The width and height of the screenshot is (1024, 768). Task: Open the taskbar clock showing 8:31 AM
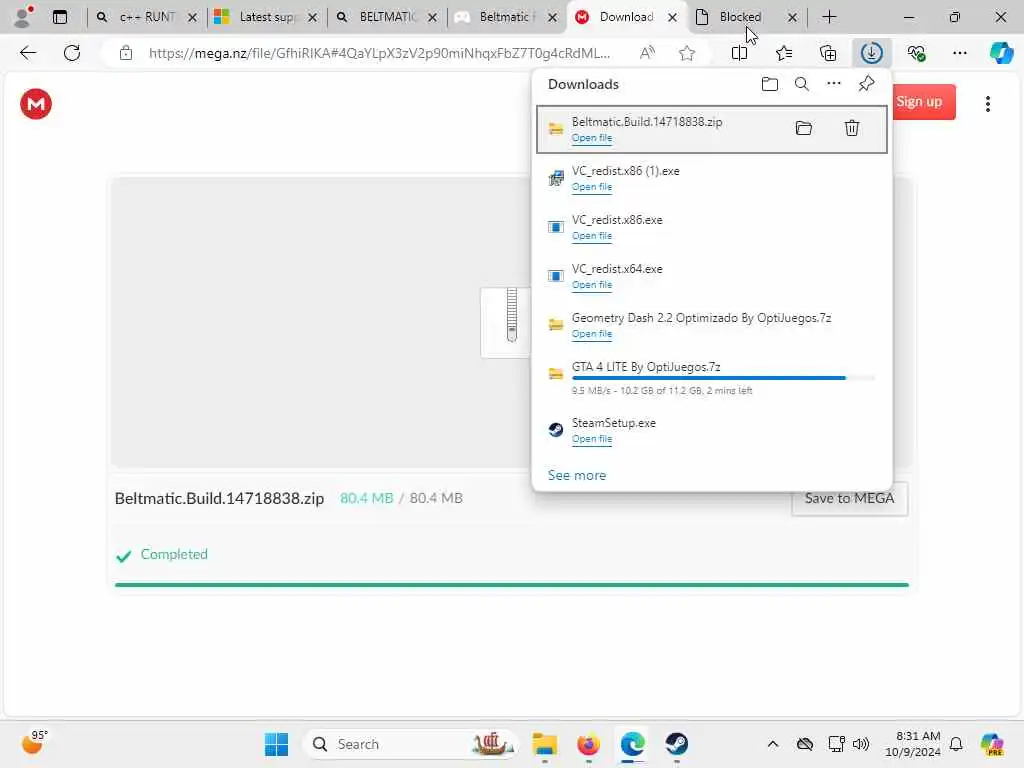click(x=912, y=744)
